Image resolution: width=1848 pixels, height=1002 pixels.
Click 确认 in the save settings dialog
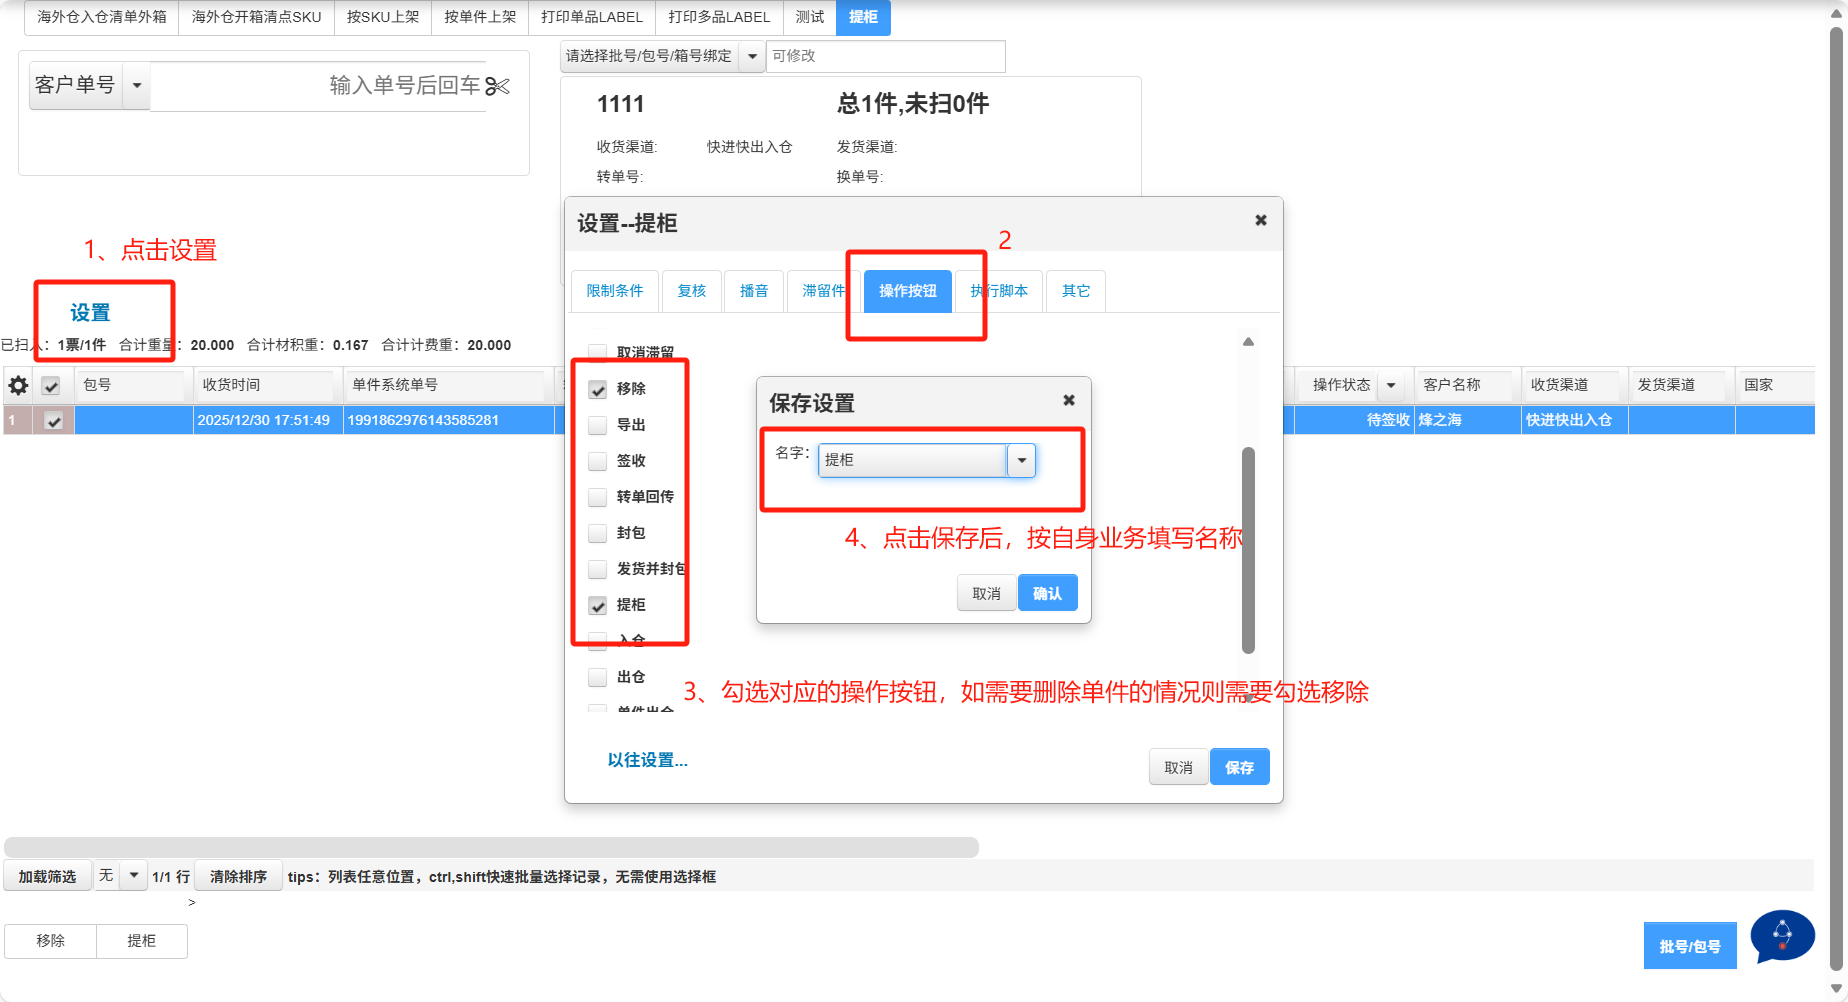tap(1047, 593)
